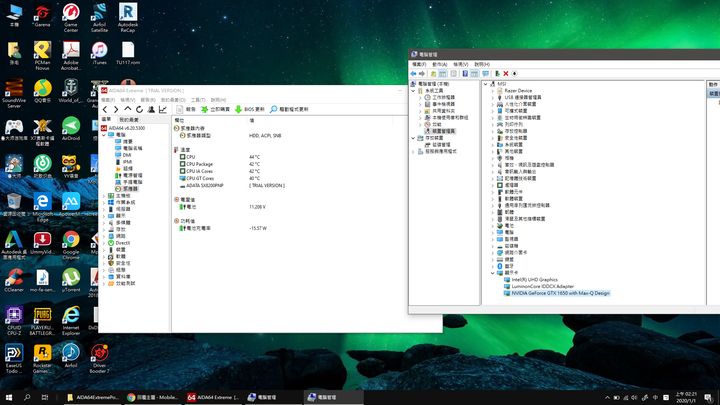Select IPMI item in AIDA64 tree

[x=127, y=162]
